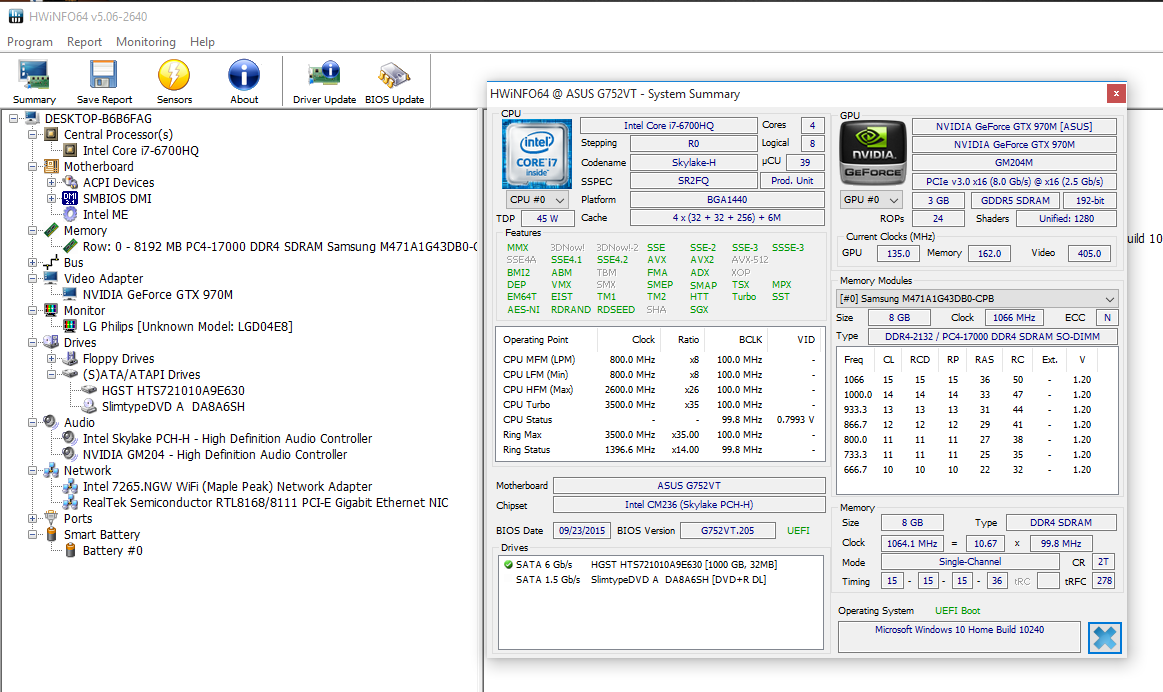The height and width of the screenshot is (692, 1163).
Task: Click the Intel Core i7 logo
Action: (x=537, y=154)
